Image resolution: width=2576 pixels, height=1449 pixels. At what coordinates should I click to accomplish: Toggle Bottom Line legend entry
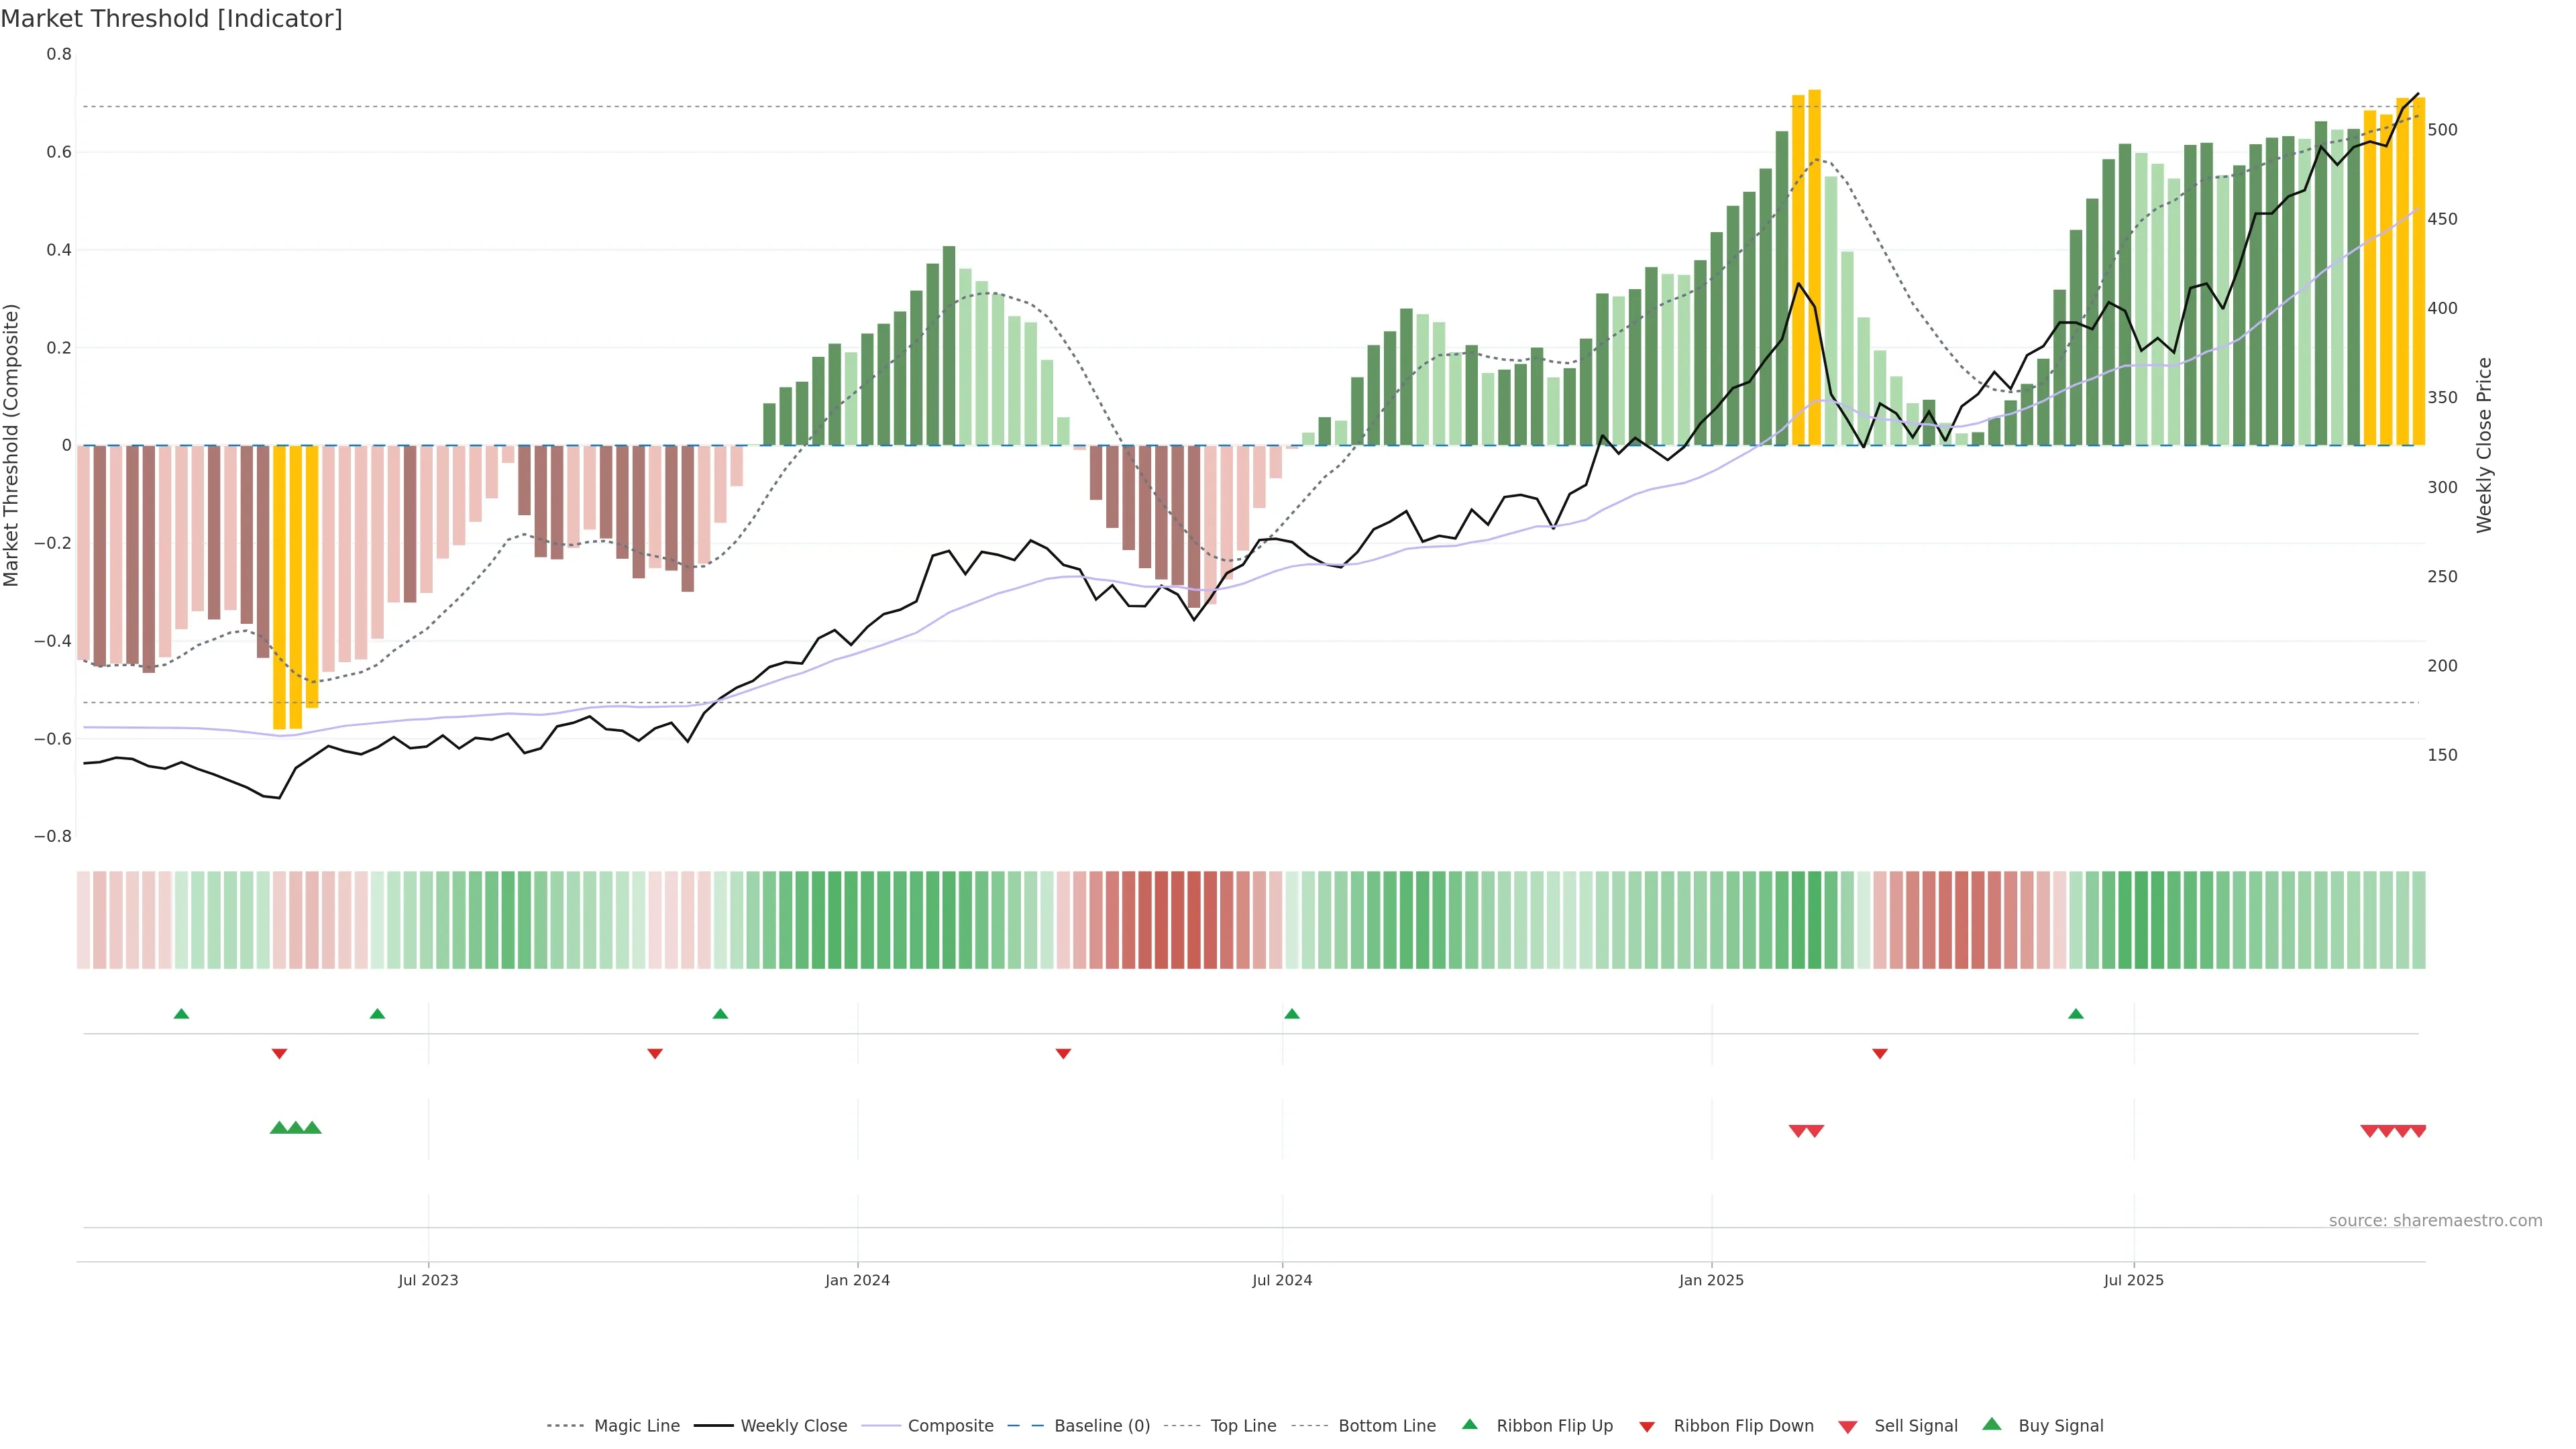pos(1386,1426)
